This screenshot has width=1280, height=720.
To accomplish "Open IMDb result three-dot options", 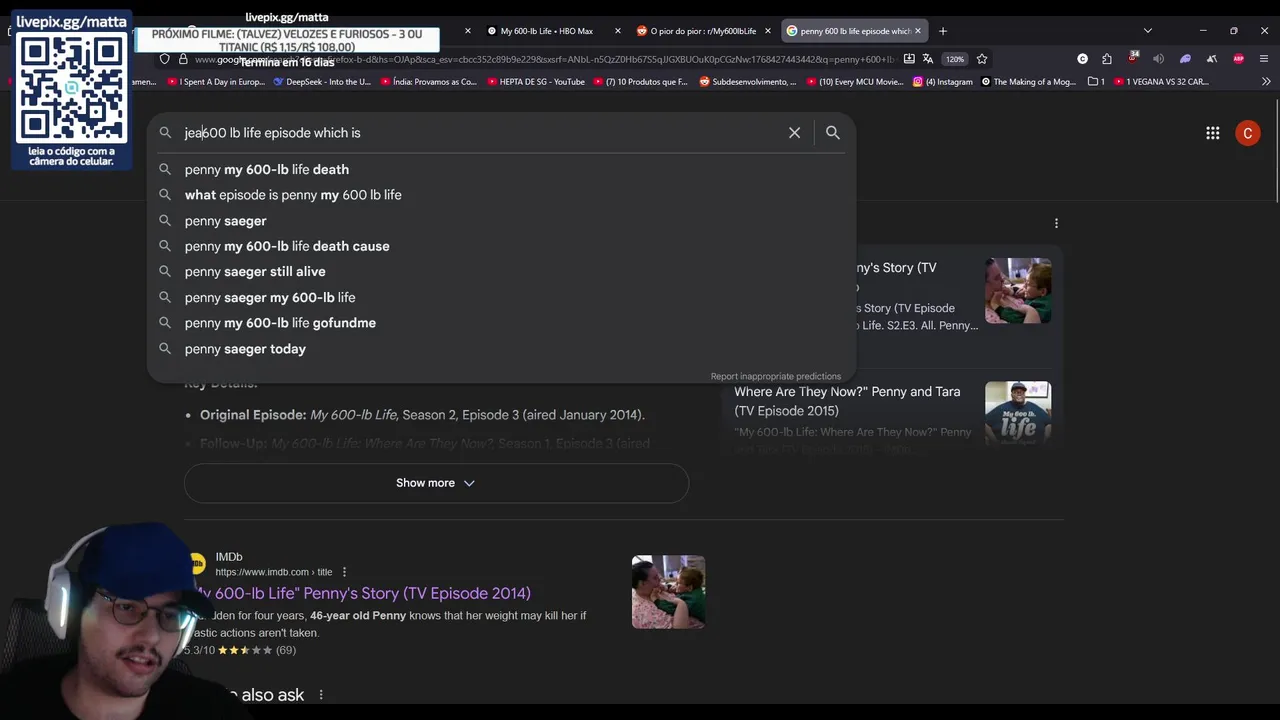I will 344,572.
